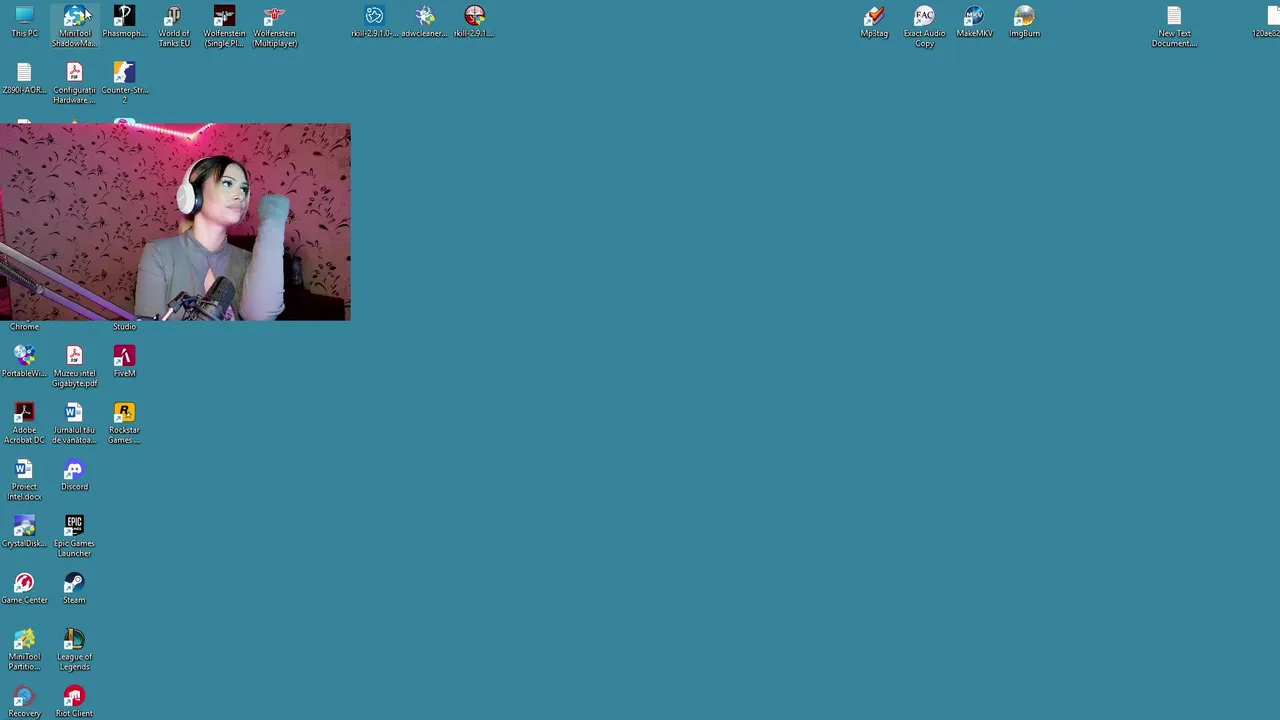1280x720 pixels.
Task: Select the Wolfenstein (Multiplayer) shortcut
Action: point(274,26)
